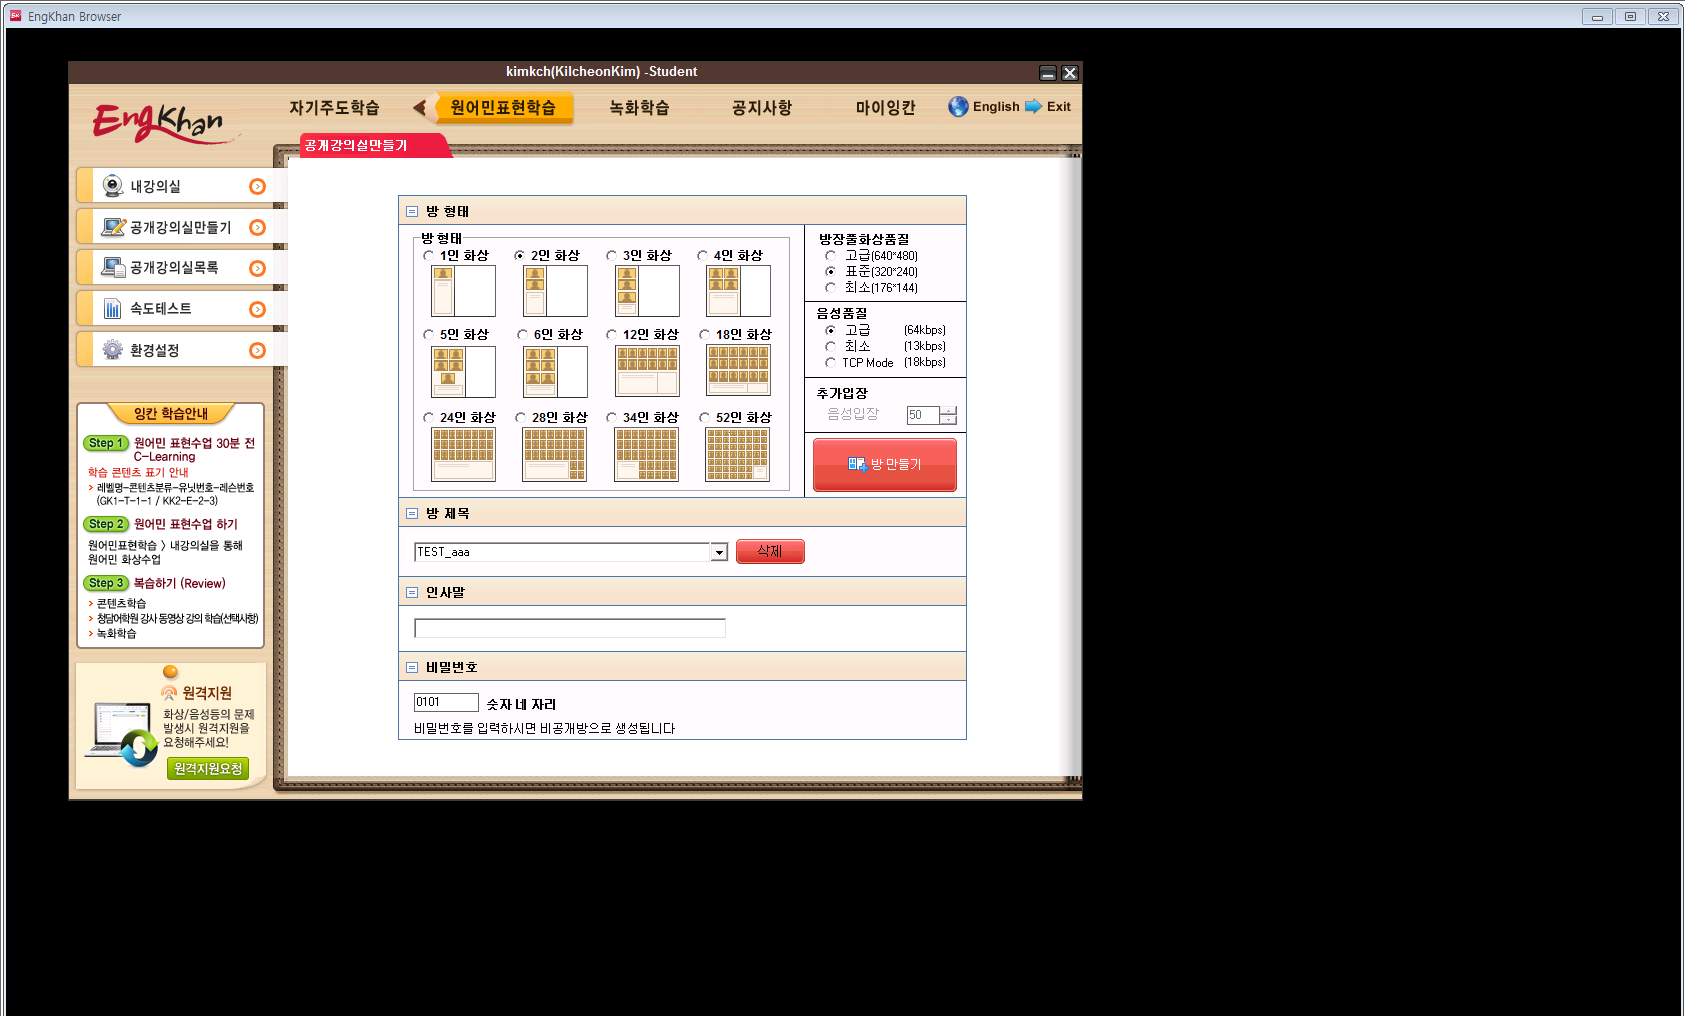Viewport: 1685px width, 1016px height.
Task: Close the EngKhan inner window
Action: (1070, 73)
